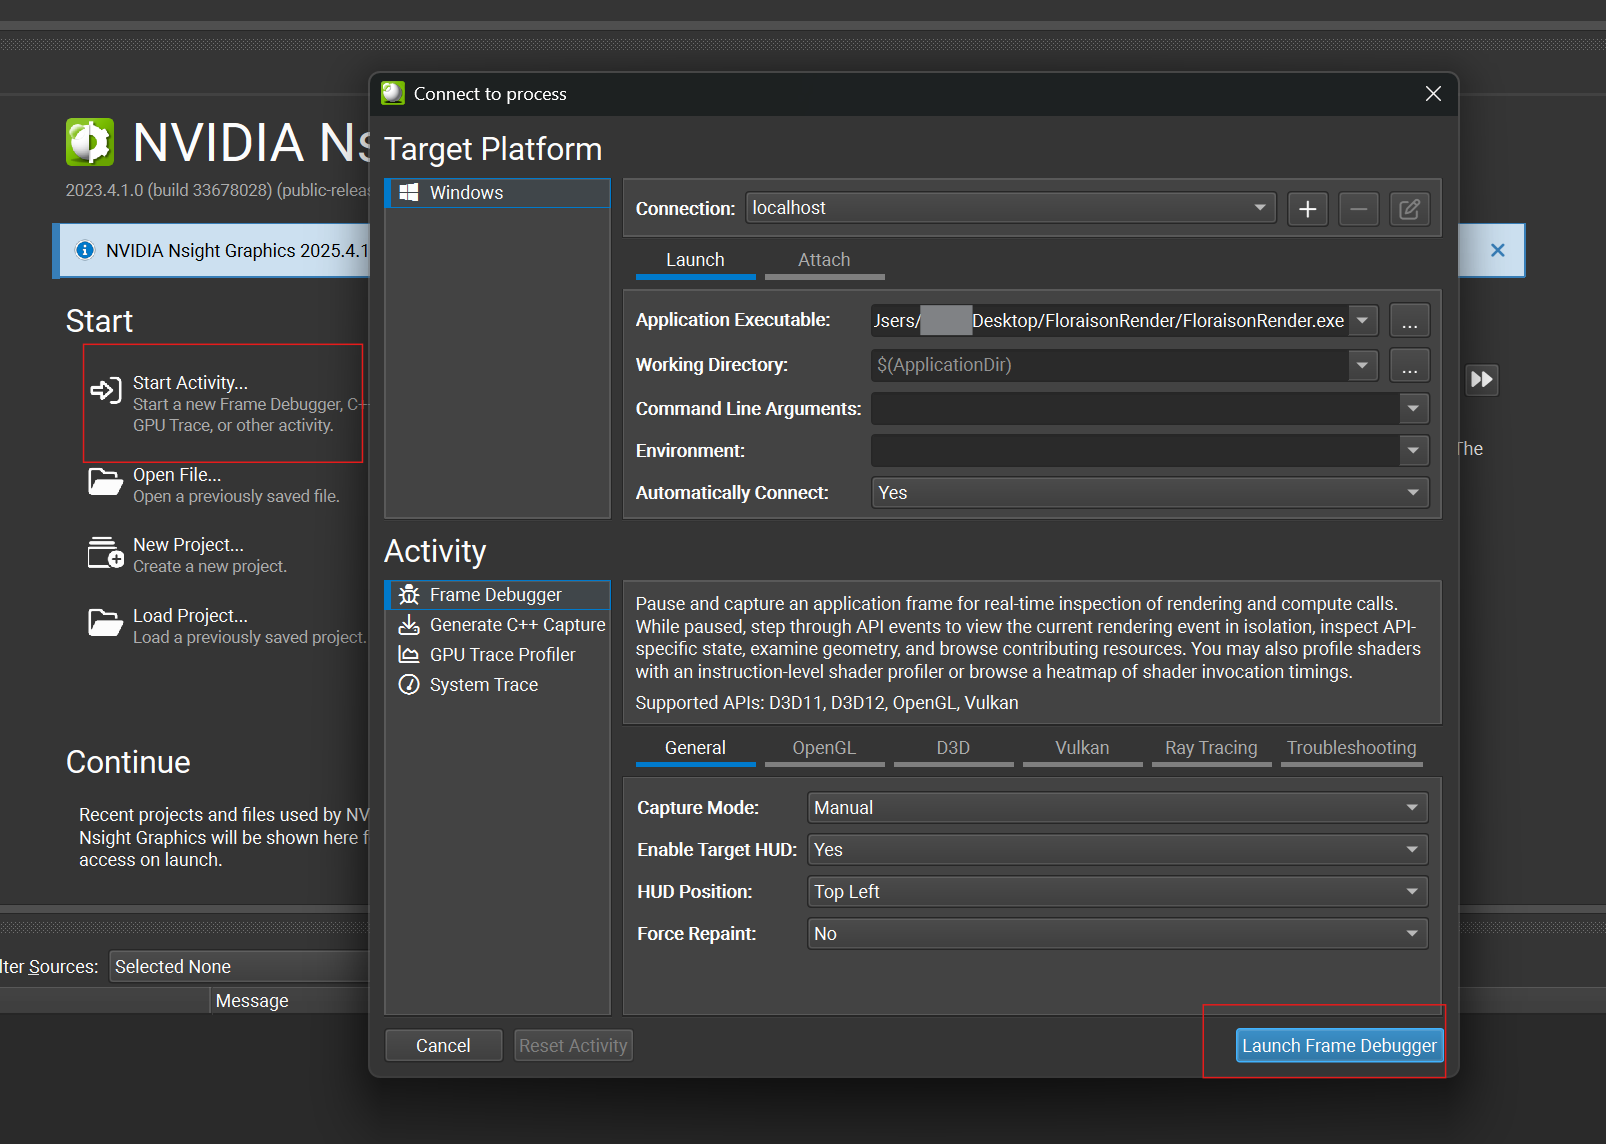
Task: Expand the Enable Target HUD dropdown
Action: (x=1116, y=850)
